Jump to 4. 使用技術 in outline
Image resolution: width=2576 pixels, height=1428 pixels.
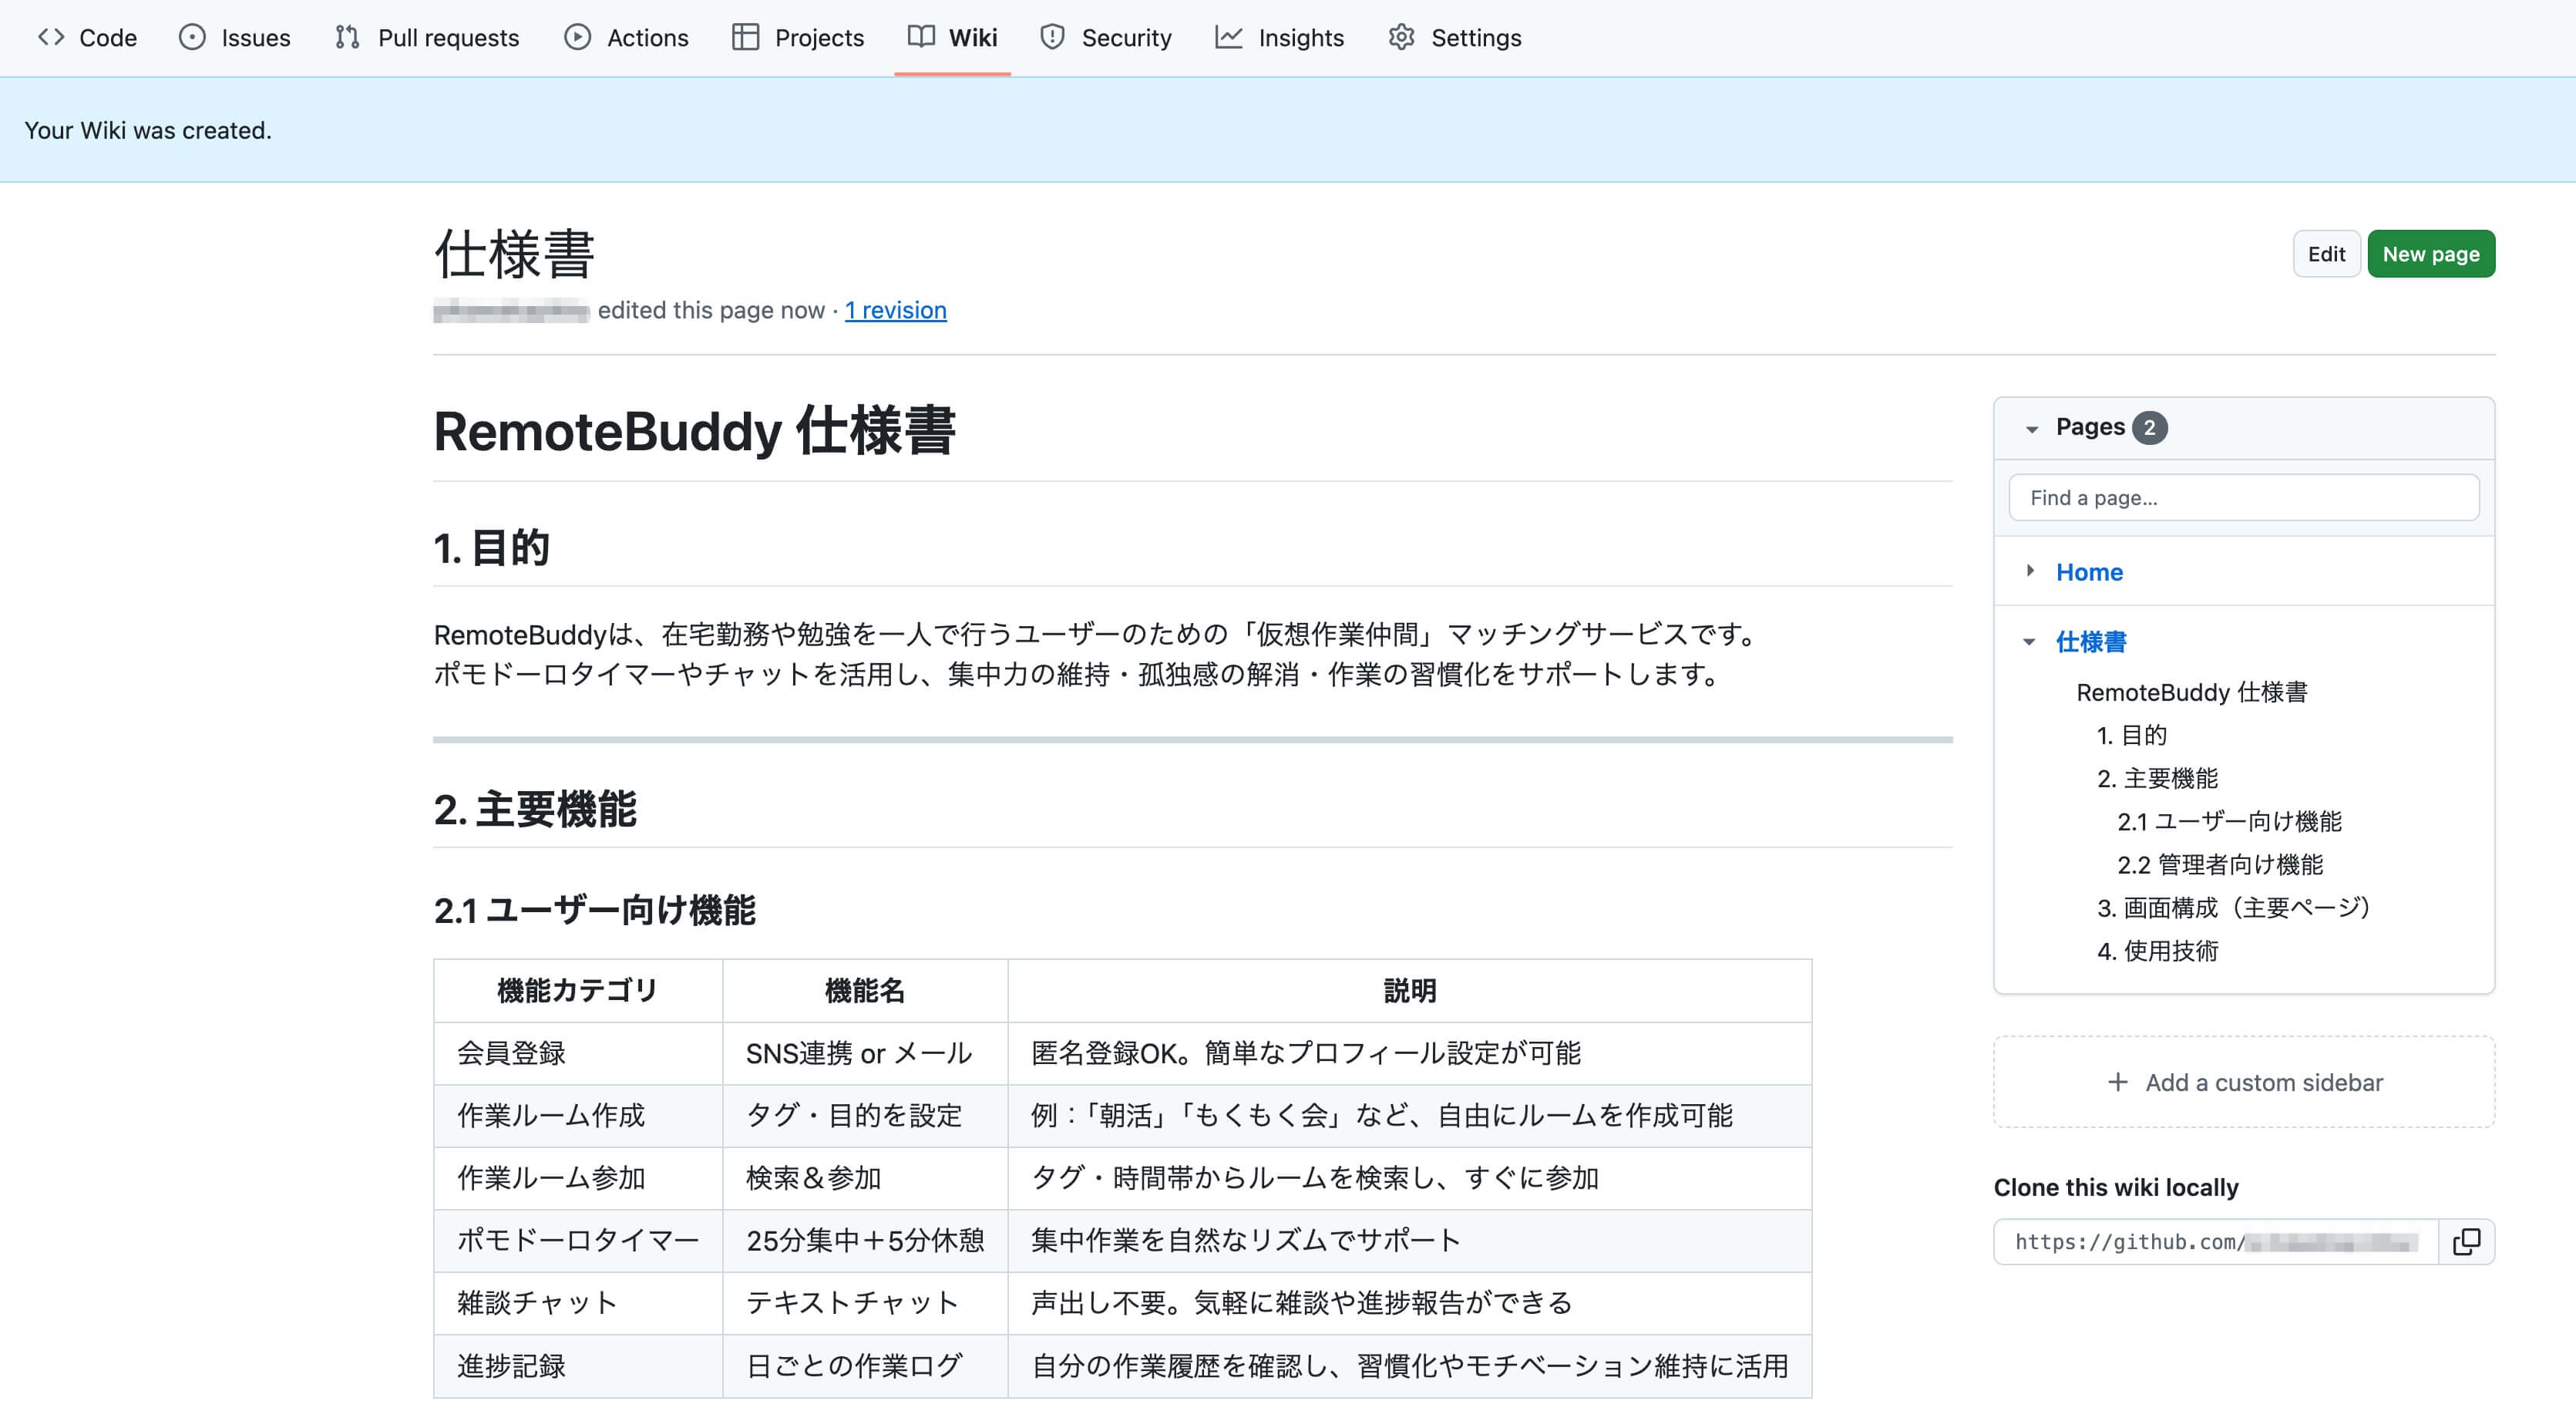pos(2157,950)
